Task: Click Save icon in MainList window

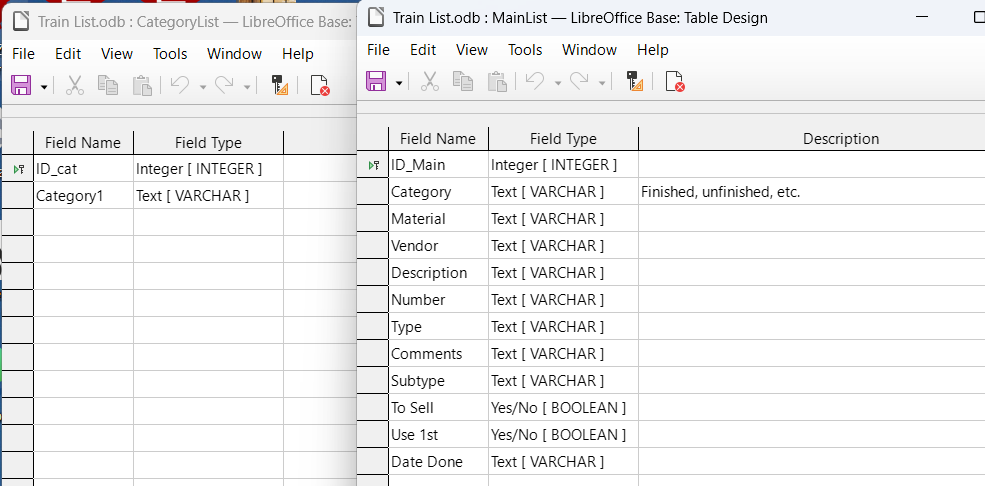Action: (376, 81)
